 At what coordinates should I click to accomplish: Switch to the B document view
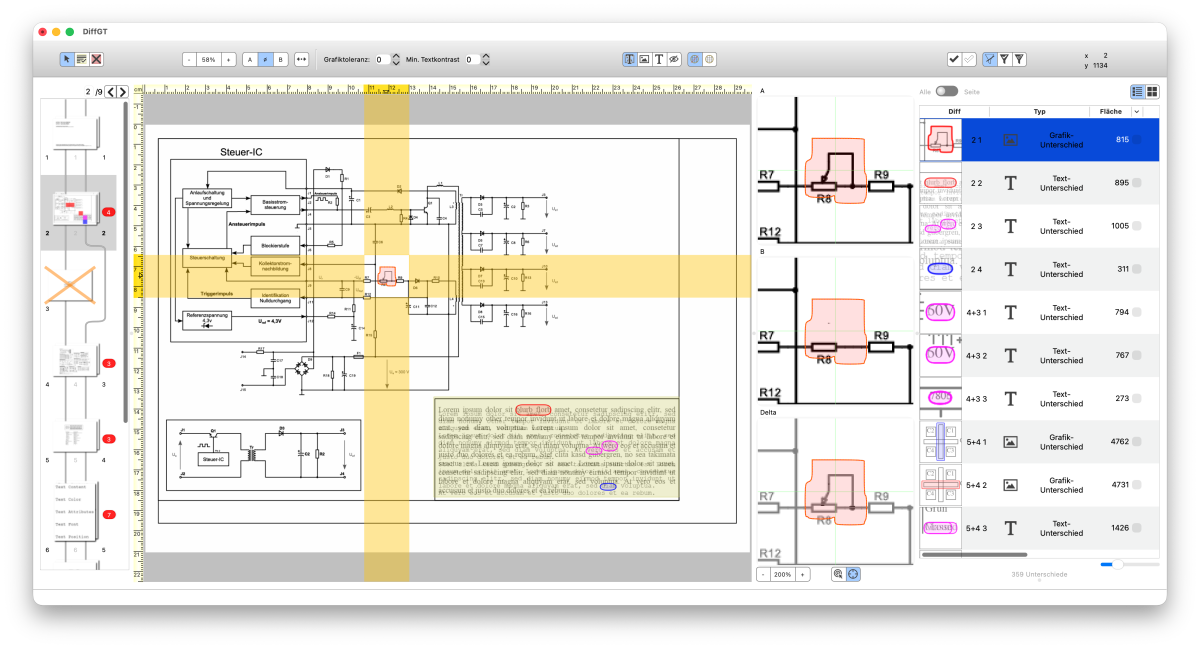(282, 59)
